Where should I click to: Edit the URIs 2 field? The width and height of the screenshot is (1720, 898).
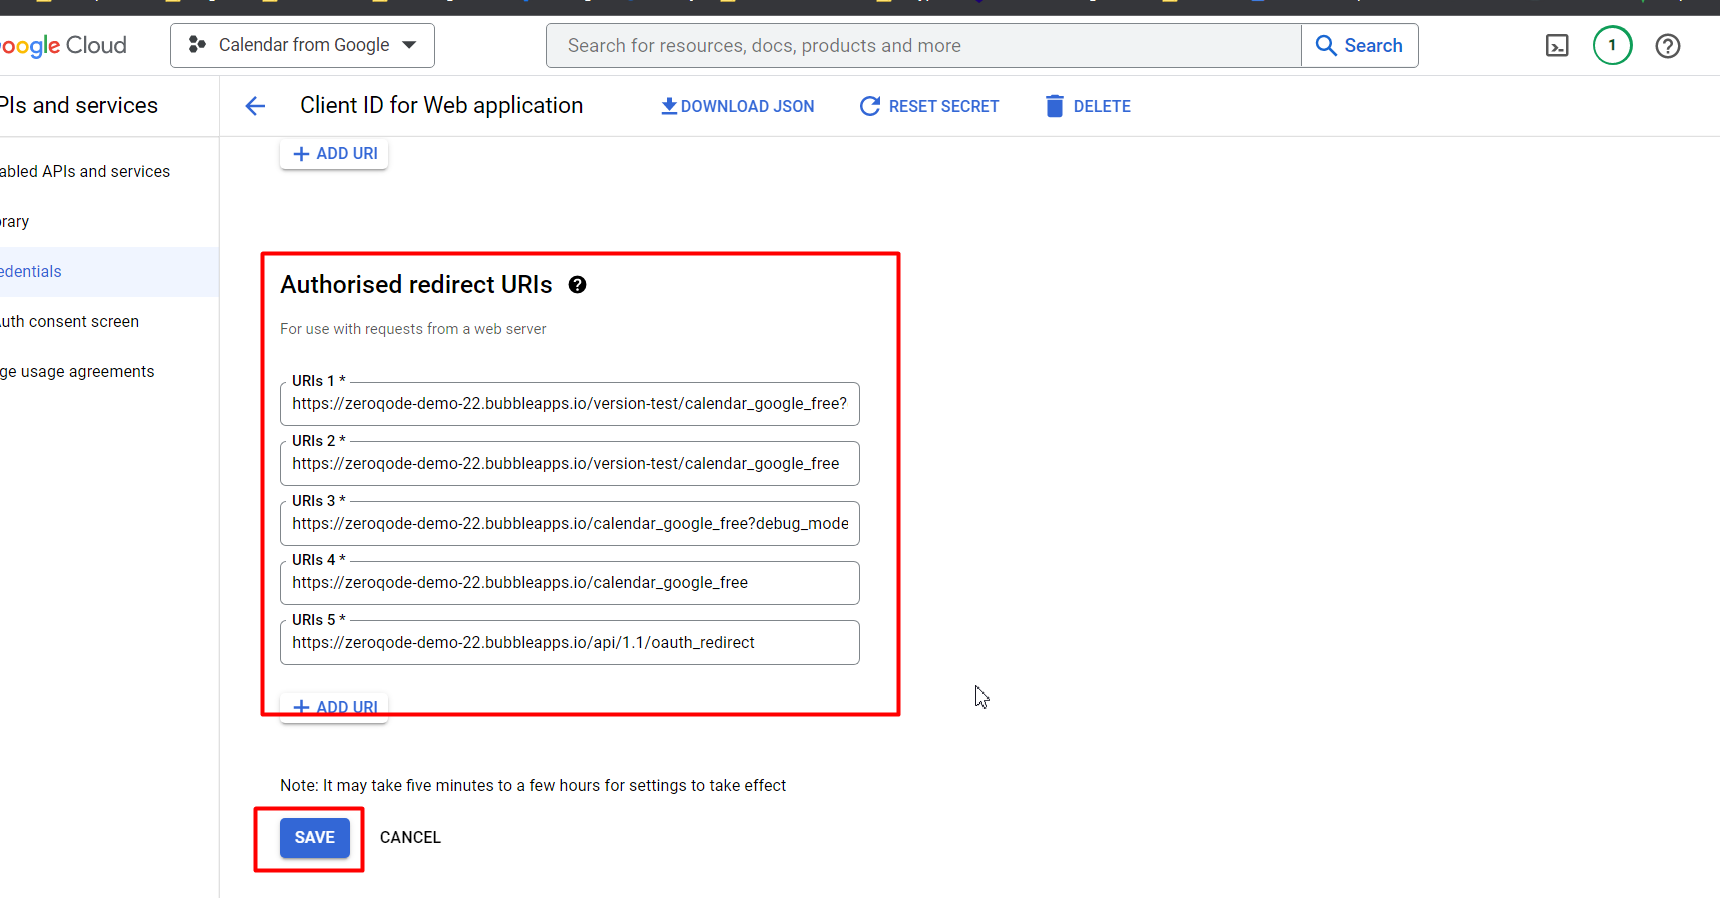[569, 464]
